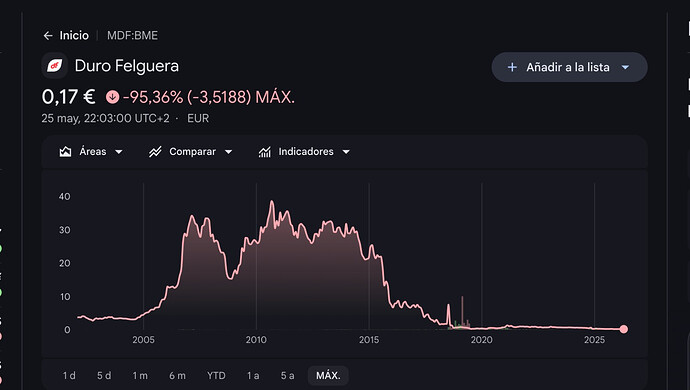Select the 1 a time range tab
Viewport: 690px width, 390px height.
(x=253, y=375)
